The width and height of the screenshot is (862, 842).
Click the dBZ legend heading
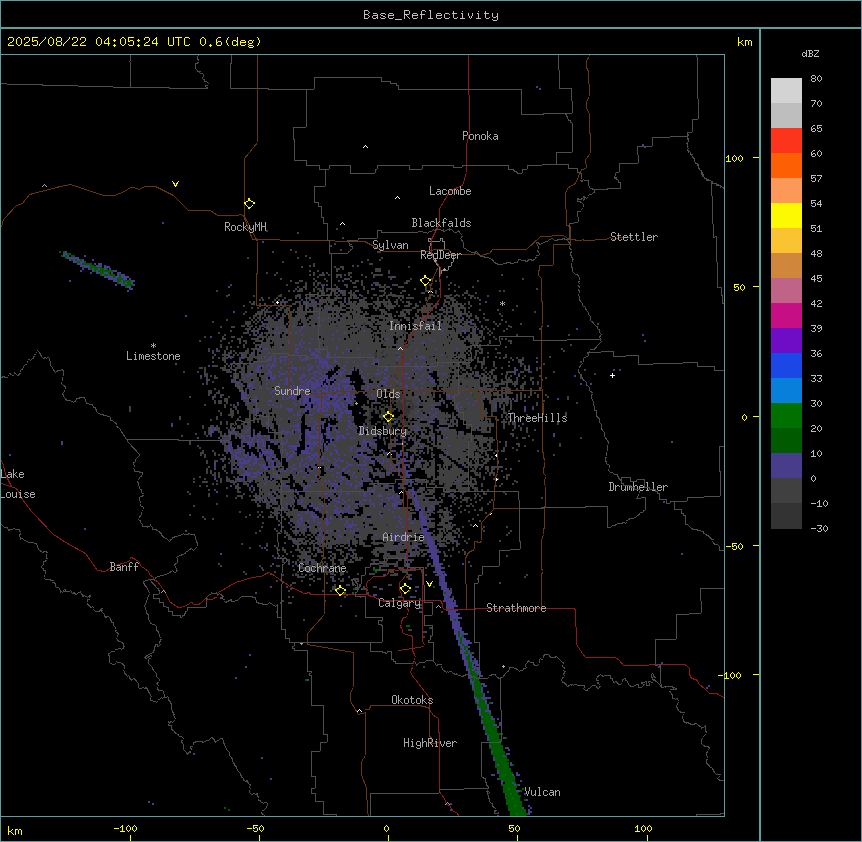(x=810, y=53)
